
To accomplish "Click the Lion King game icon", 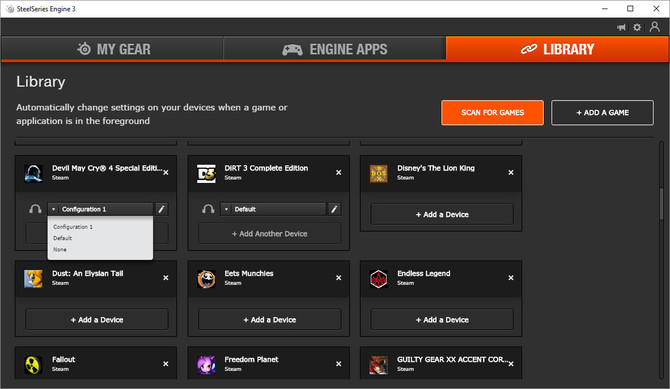I will 379,173.
